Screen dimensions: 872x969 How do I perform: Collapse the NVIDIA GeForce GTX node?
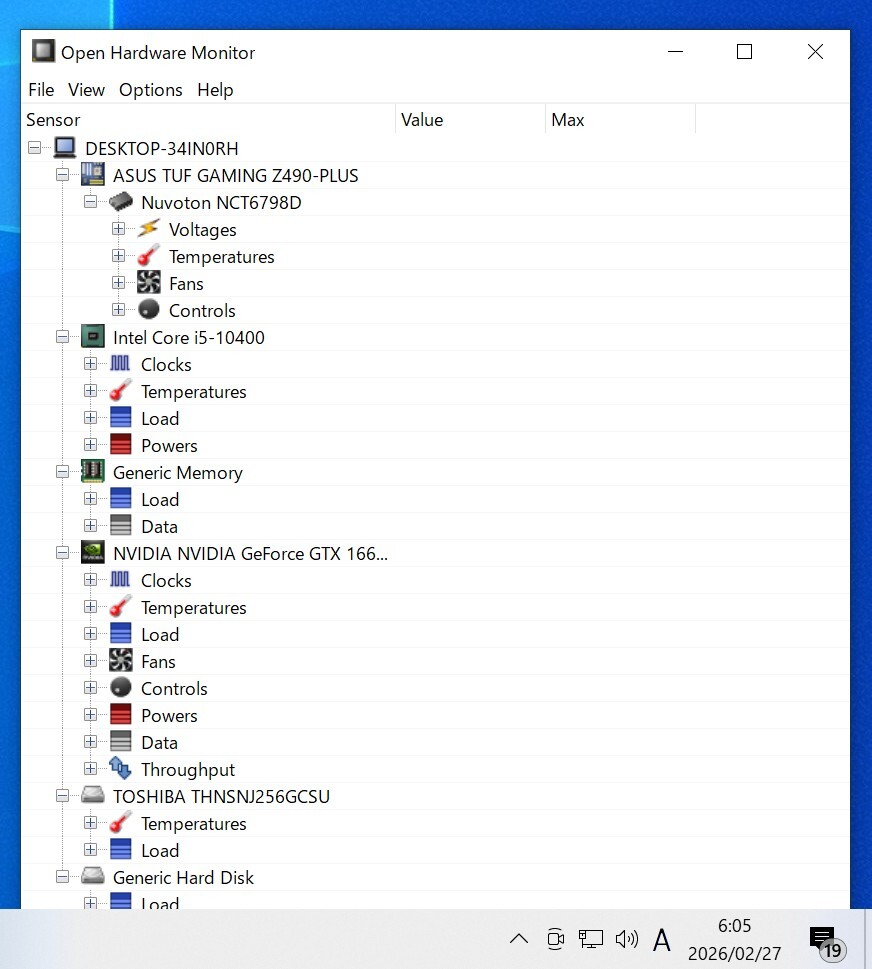click(62, 552)
